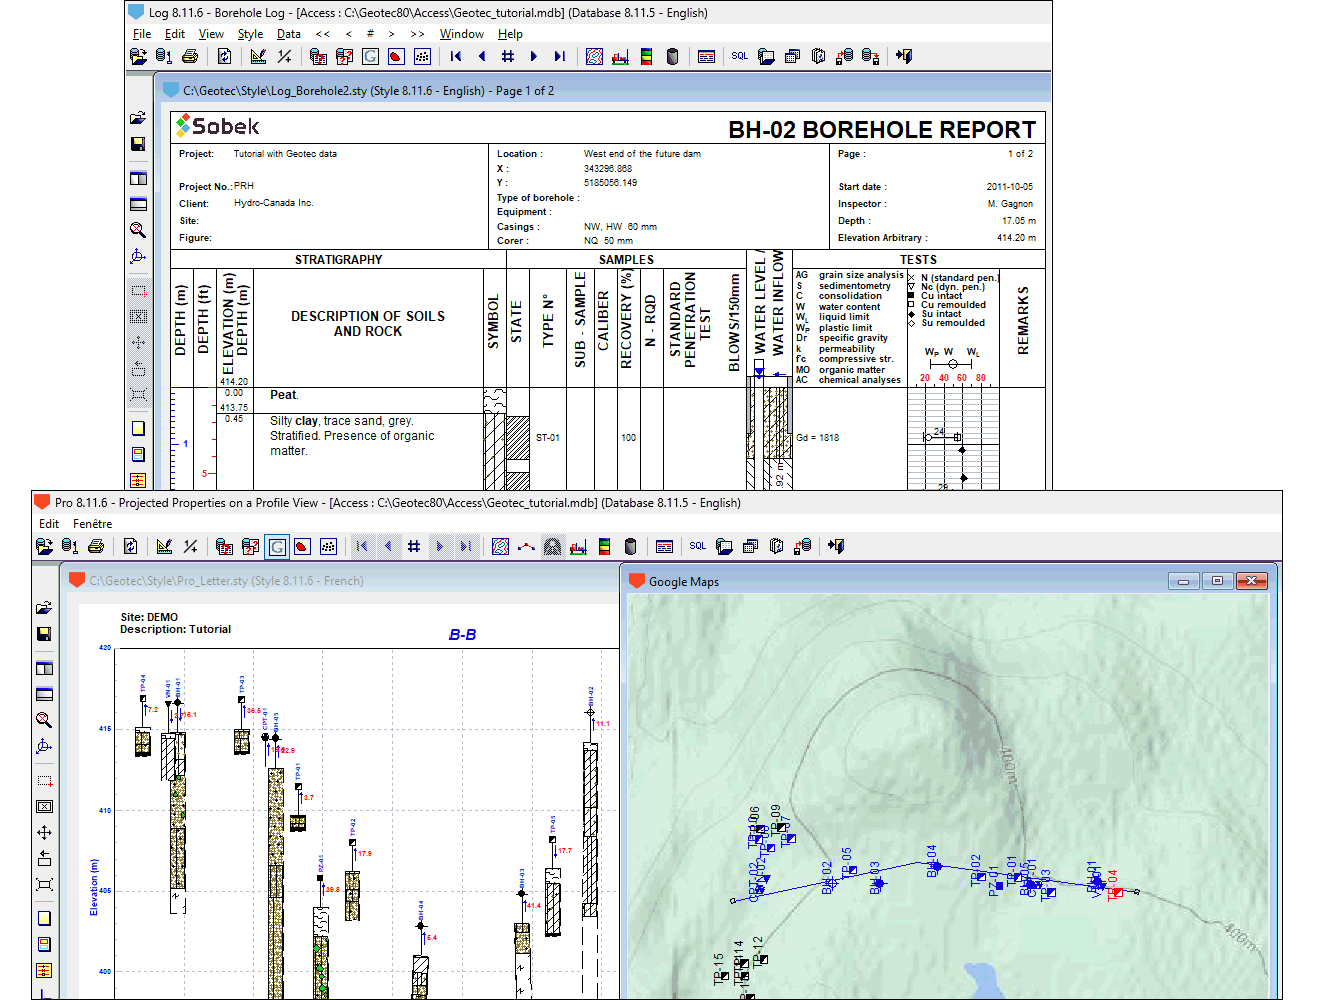Click the scale 1/4 icon in Log toolbar
Screen dimensions: 1328x1000
[284, 57]
